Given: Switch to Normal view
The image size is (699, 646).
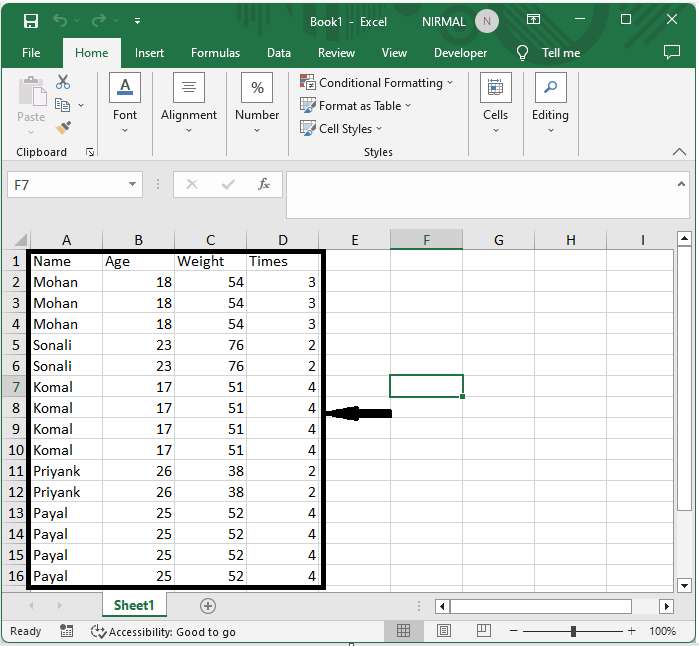Looking at the screenshot, I should pos(403,630).
